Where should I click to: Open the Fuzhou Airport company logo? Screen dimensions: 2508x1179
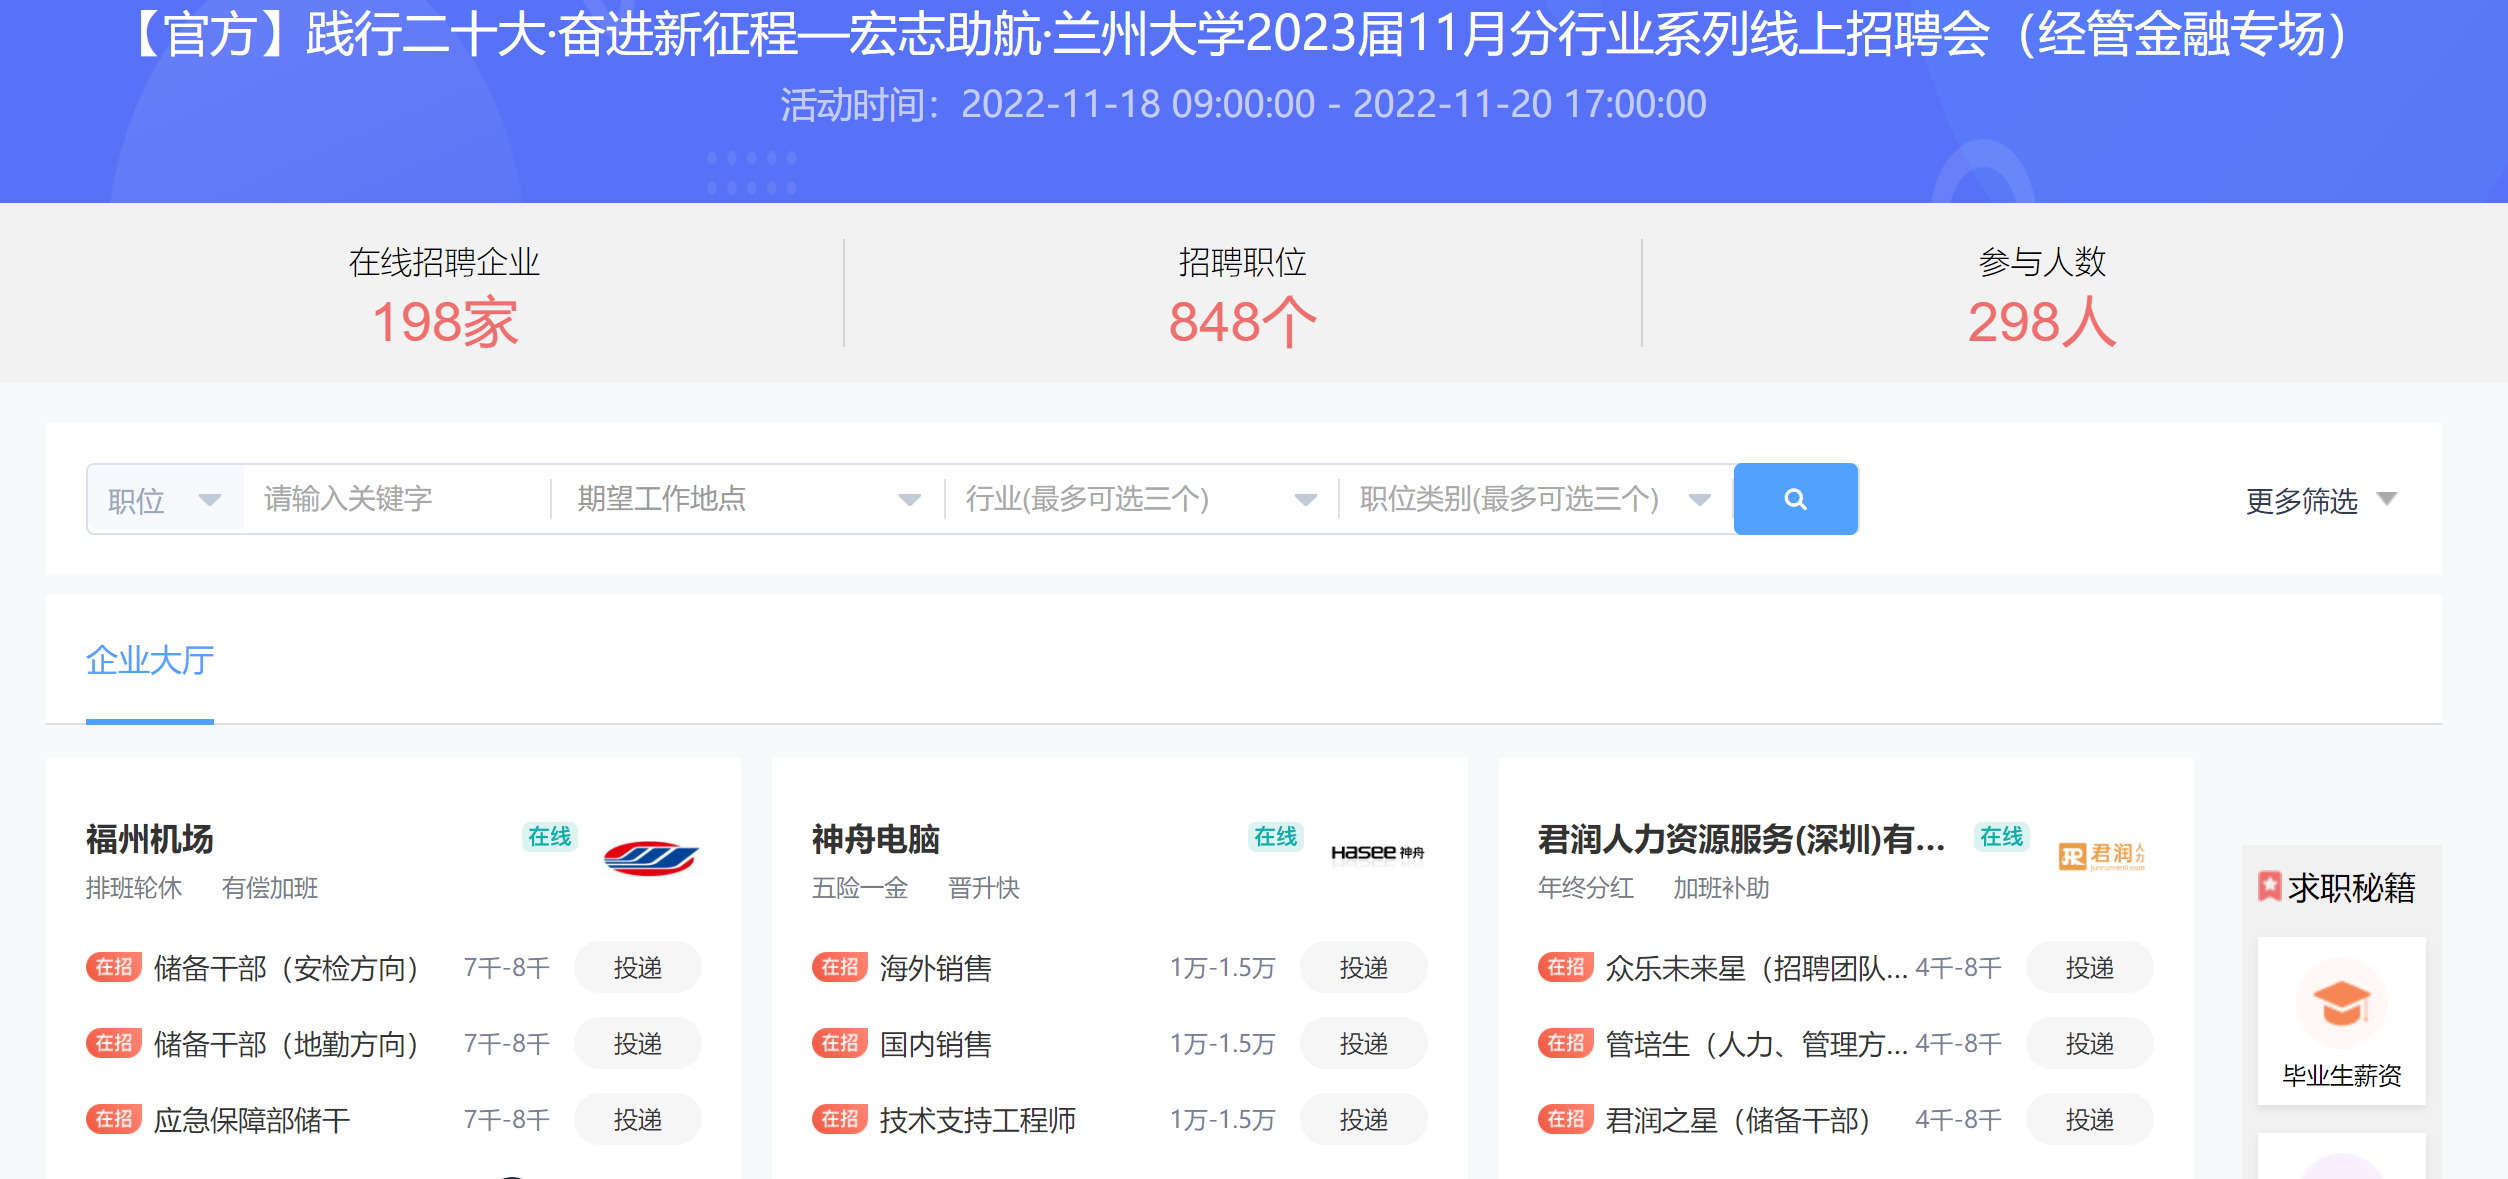[x=651, y=858]
